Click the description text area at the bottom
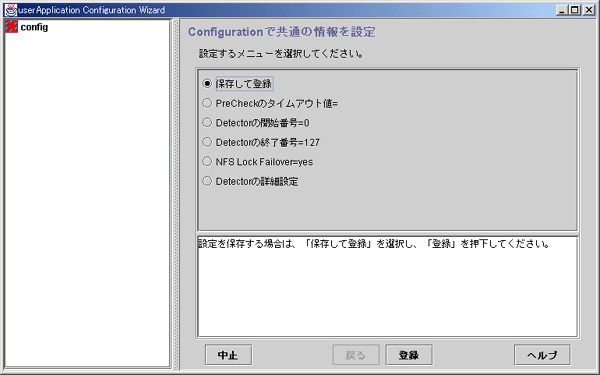Image resolution: width=600 pixels, height=375 pixels. click(387, 287)
